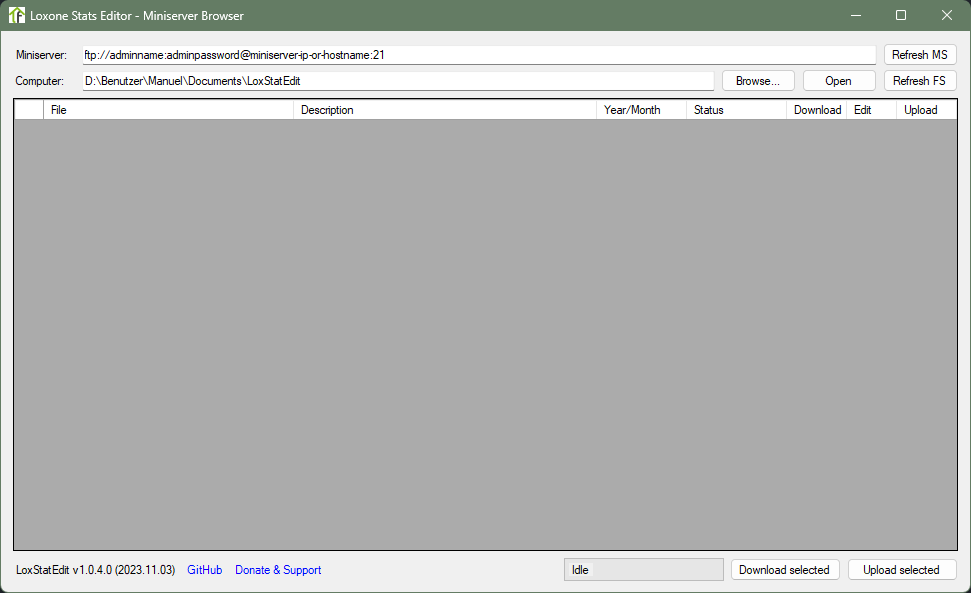Focus the Miniserver FTP address field
The height and width of the screenshot is (593, 971).
(x=479, y=54)
